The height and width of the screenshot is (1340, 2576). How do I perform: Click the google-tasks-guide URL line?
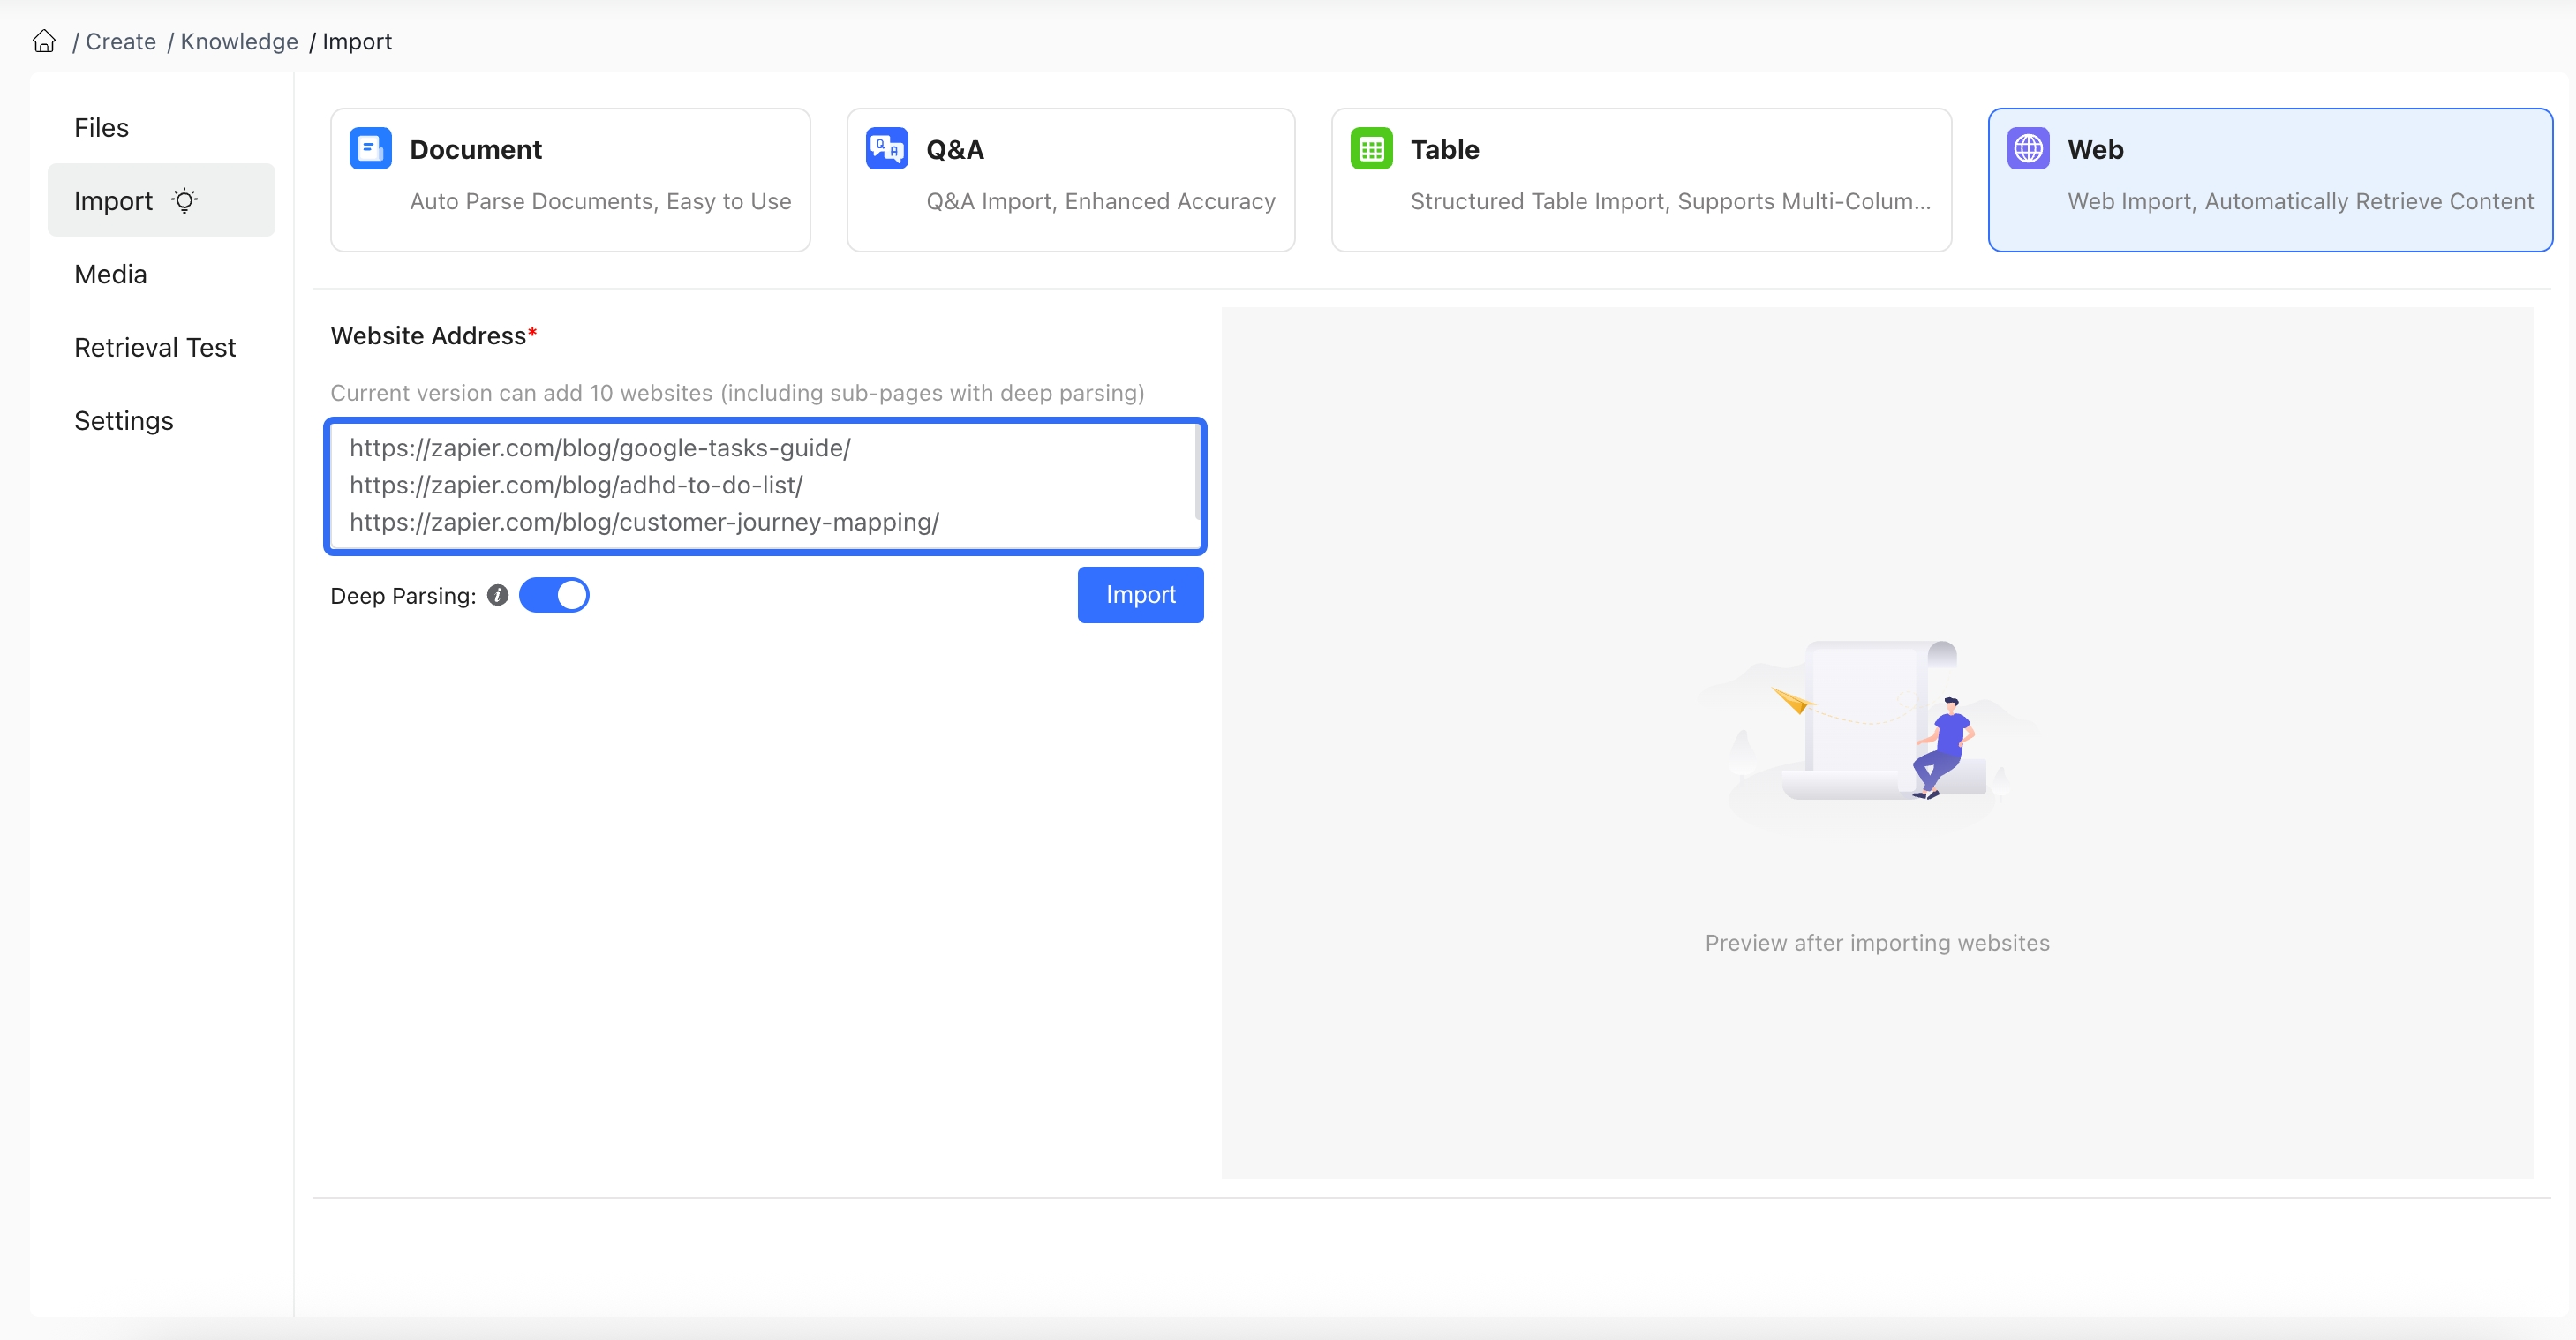click(x=600, y=448)
